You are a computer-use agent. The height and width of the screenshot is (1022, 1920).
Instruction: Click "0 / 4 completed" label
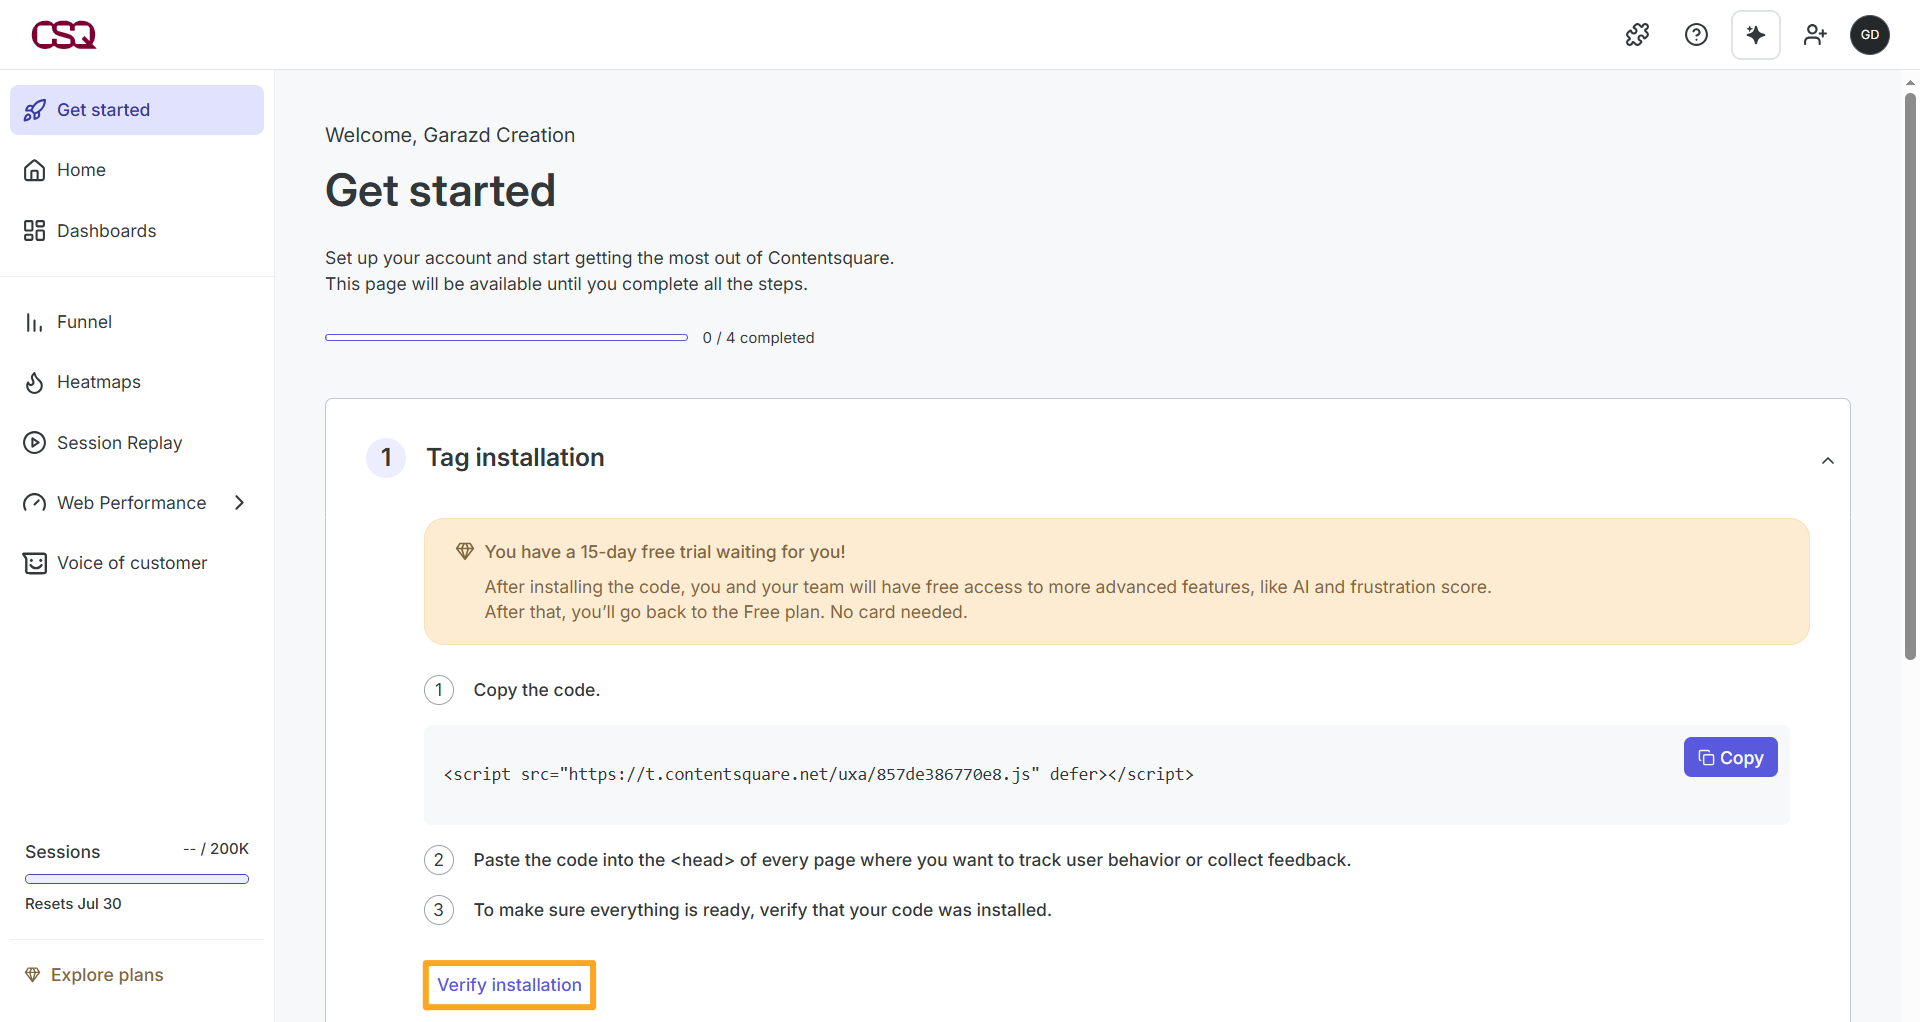(x=758, y=338)
